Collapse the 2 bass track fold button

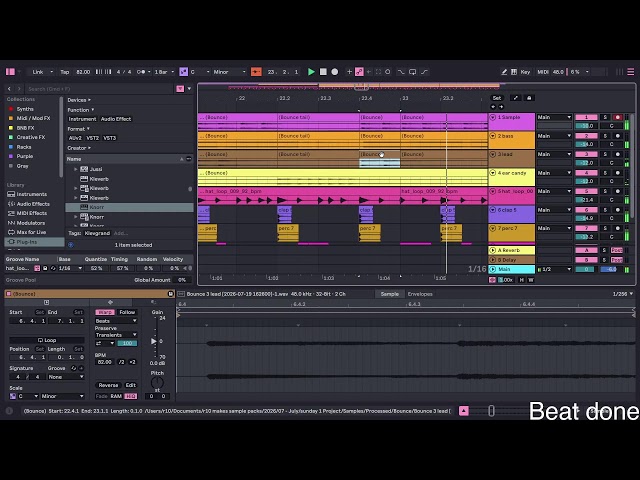click(x=493, y=136)
